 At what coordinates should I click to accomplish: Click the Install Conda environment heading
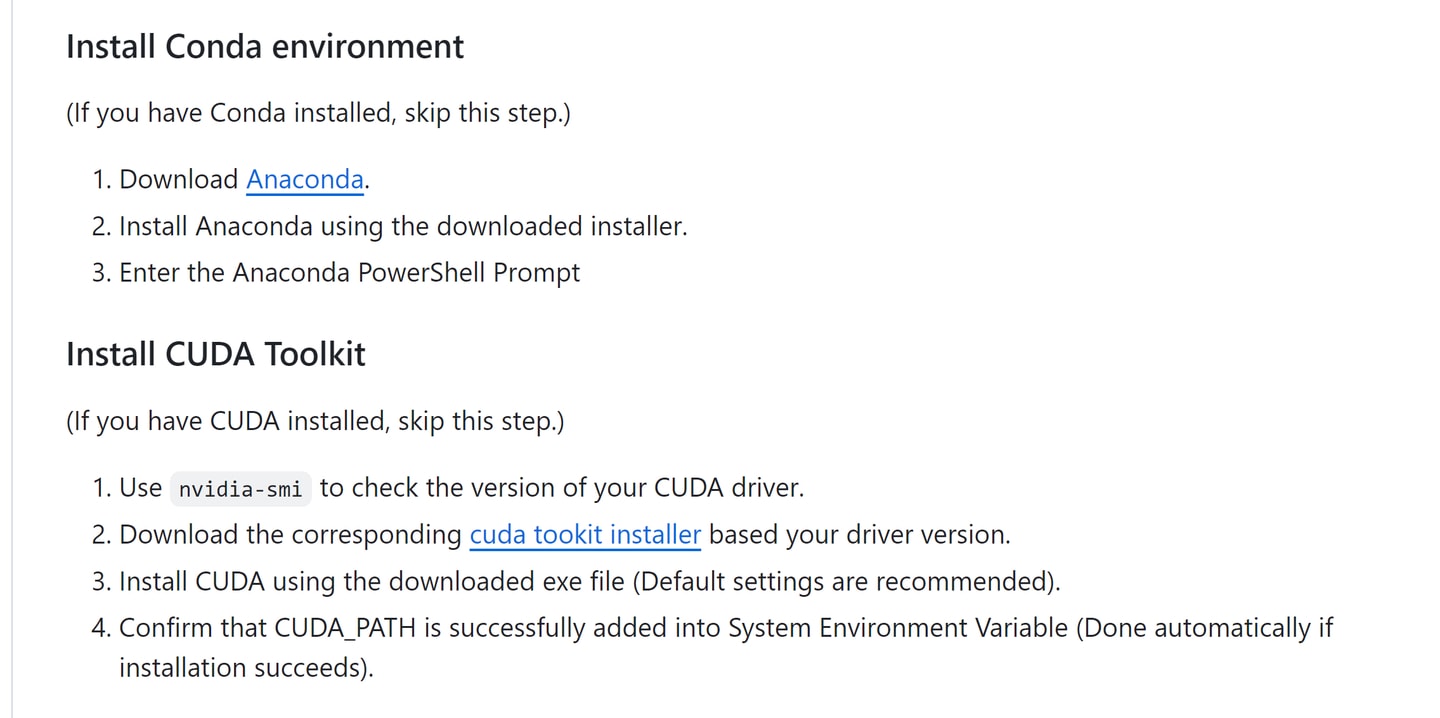click(x=265, y=47)
